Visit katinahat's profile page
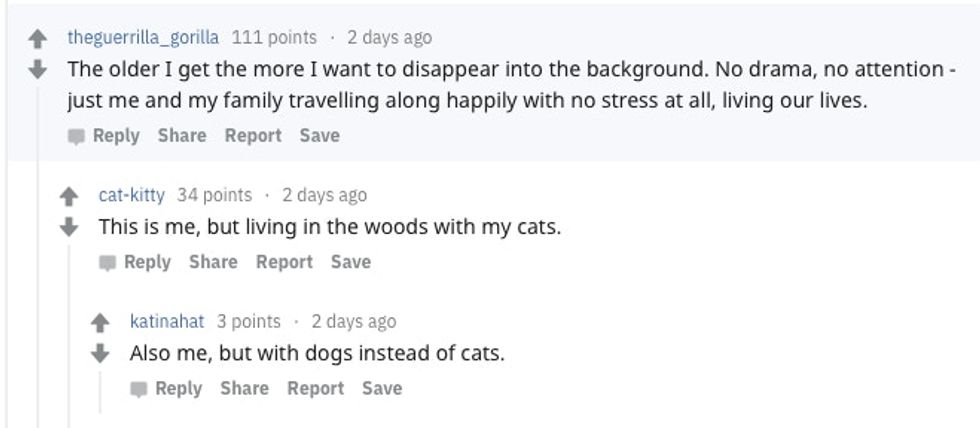980x428 pixels. click(166, 321)
